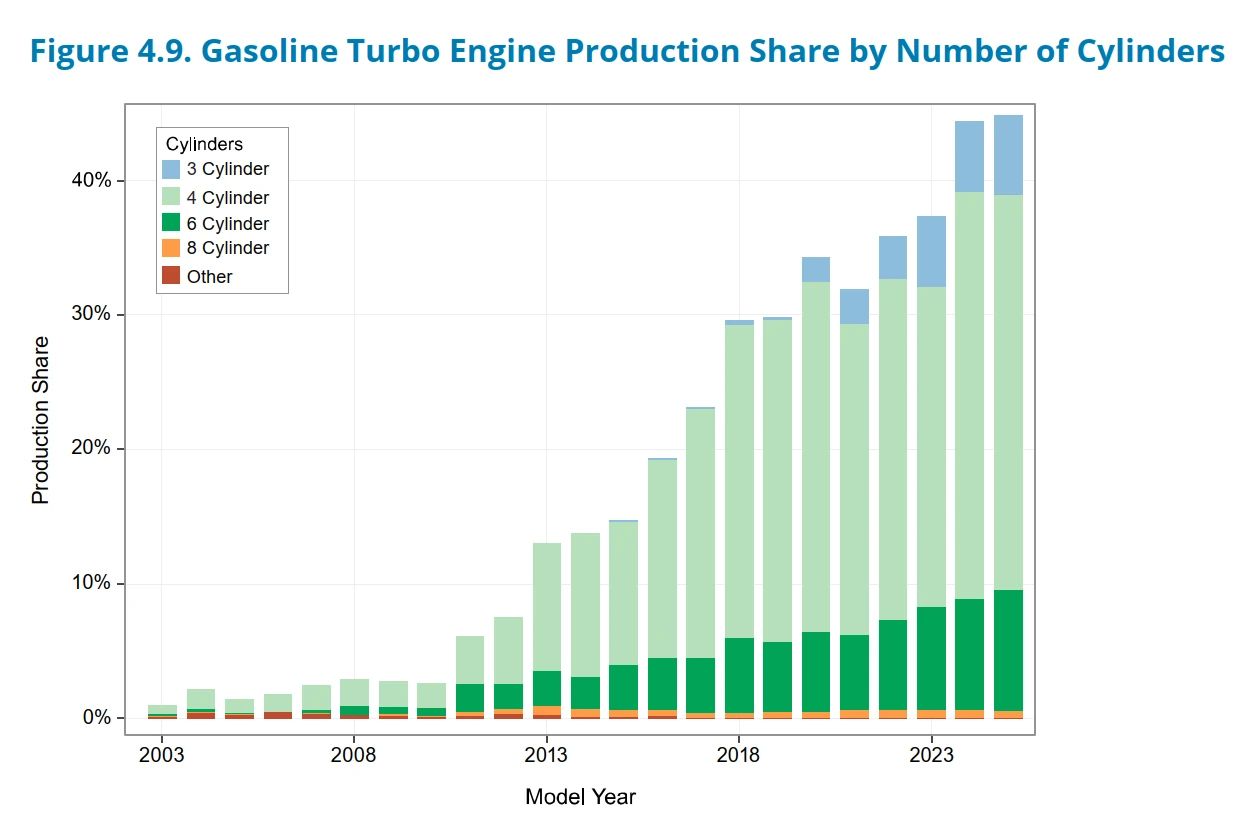Click the '2023' x-axis tick label

pos(931,754)
